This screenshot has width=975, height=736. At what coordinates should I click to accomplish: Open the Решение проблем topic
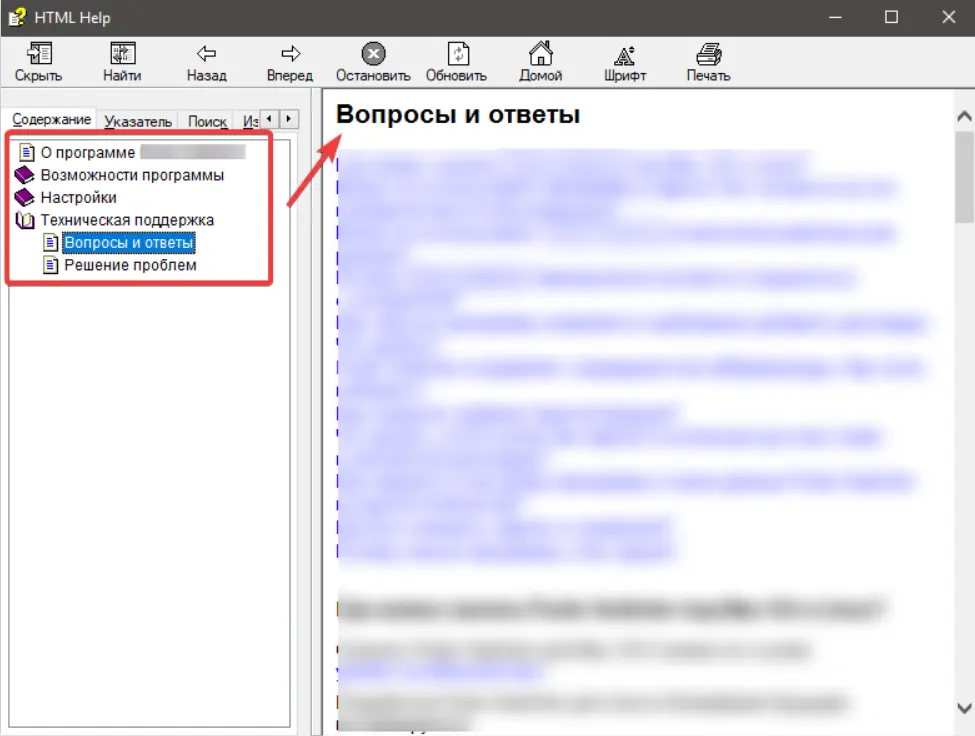130,265
